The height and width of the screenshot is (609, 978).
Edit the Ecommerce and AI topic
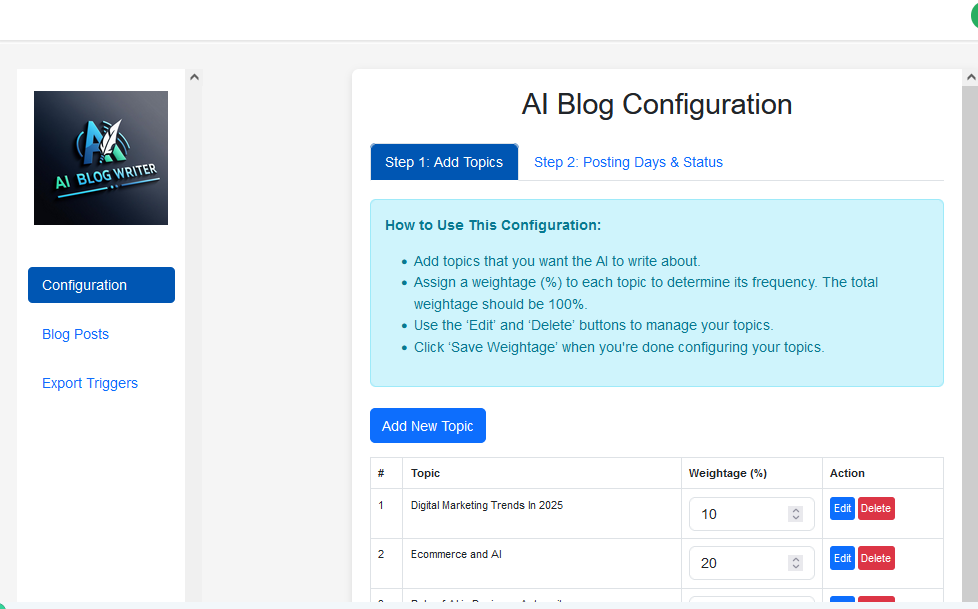tap(842, 558)
